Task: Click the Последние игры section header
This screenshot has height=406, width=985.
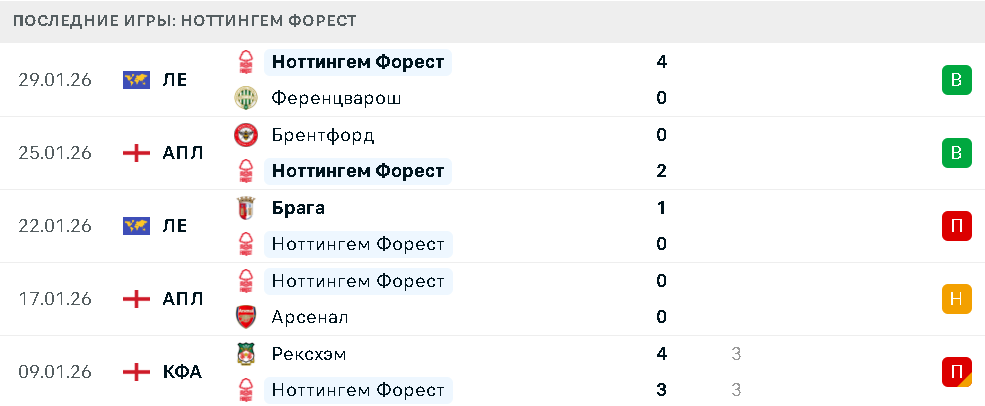Action: (x=185, y=21)
